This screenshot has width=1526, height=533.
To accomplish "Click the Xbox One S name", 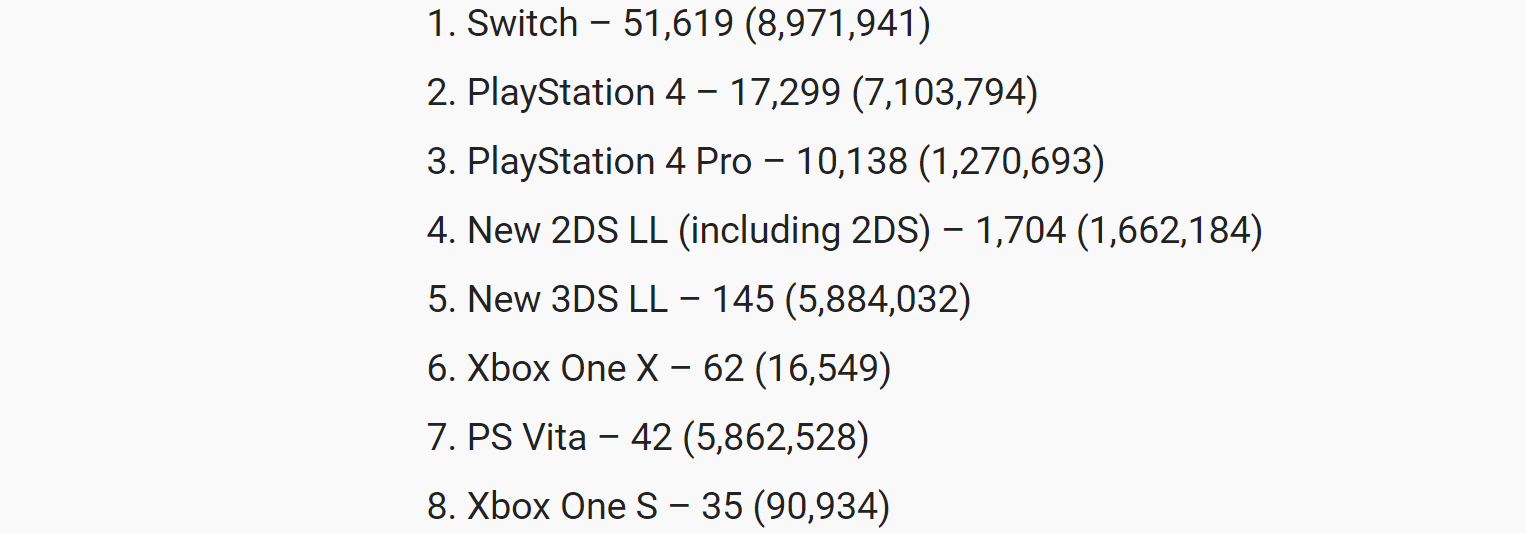I will pos(563,507).
